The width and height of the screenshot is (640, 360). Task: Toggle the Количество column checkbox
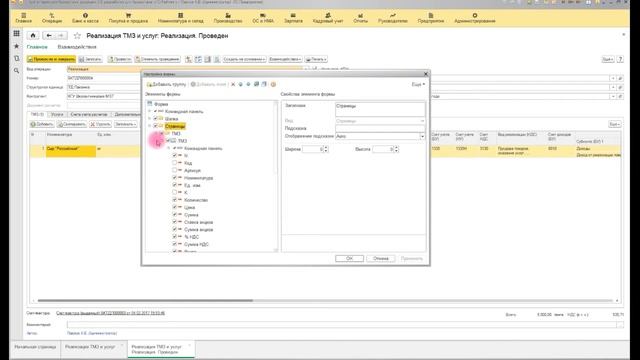175,200
